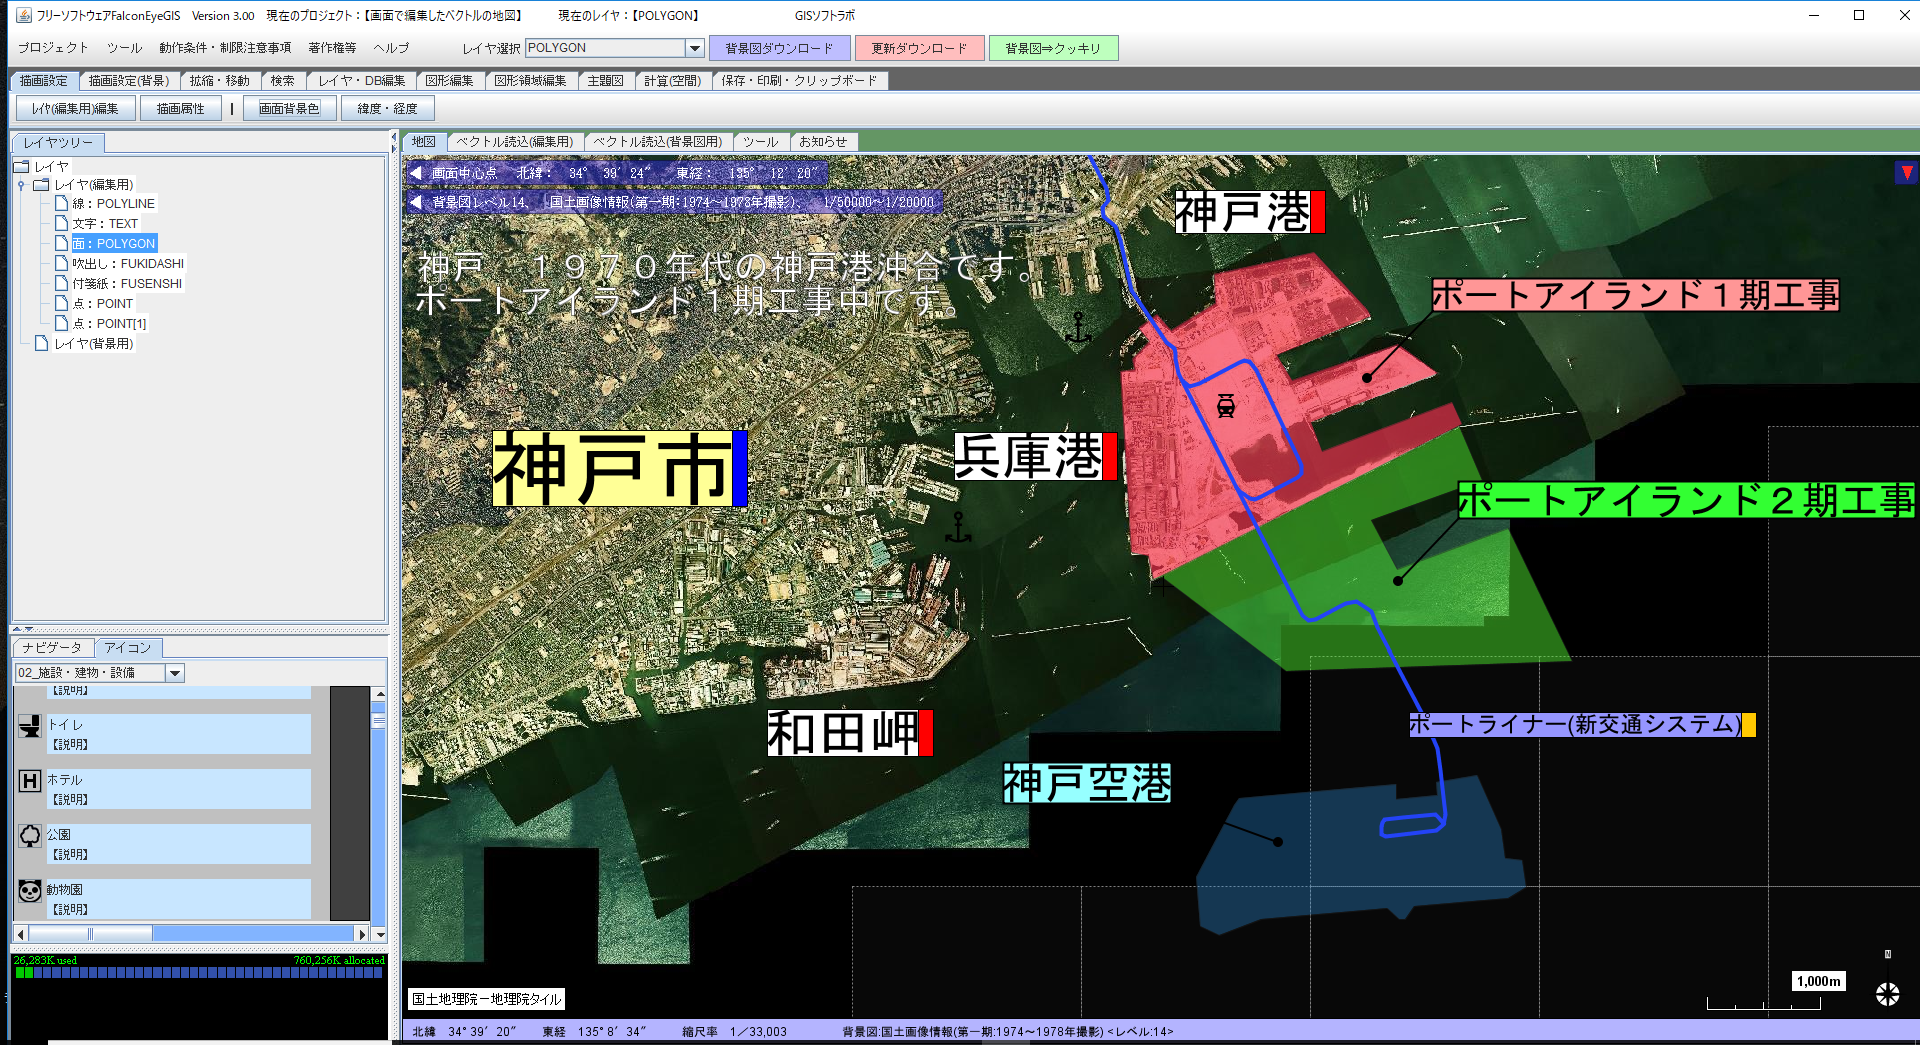
Task: Click the orange marker on ポートライナー label
Action: [x=1748, y=725]
